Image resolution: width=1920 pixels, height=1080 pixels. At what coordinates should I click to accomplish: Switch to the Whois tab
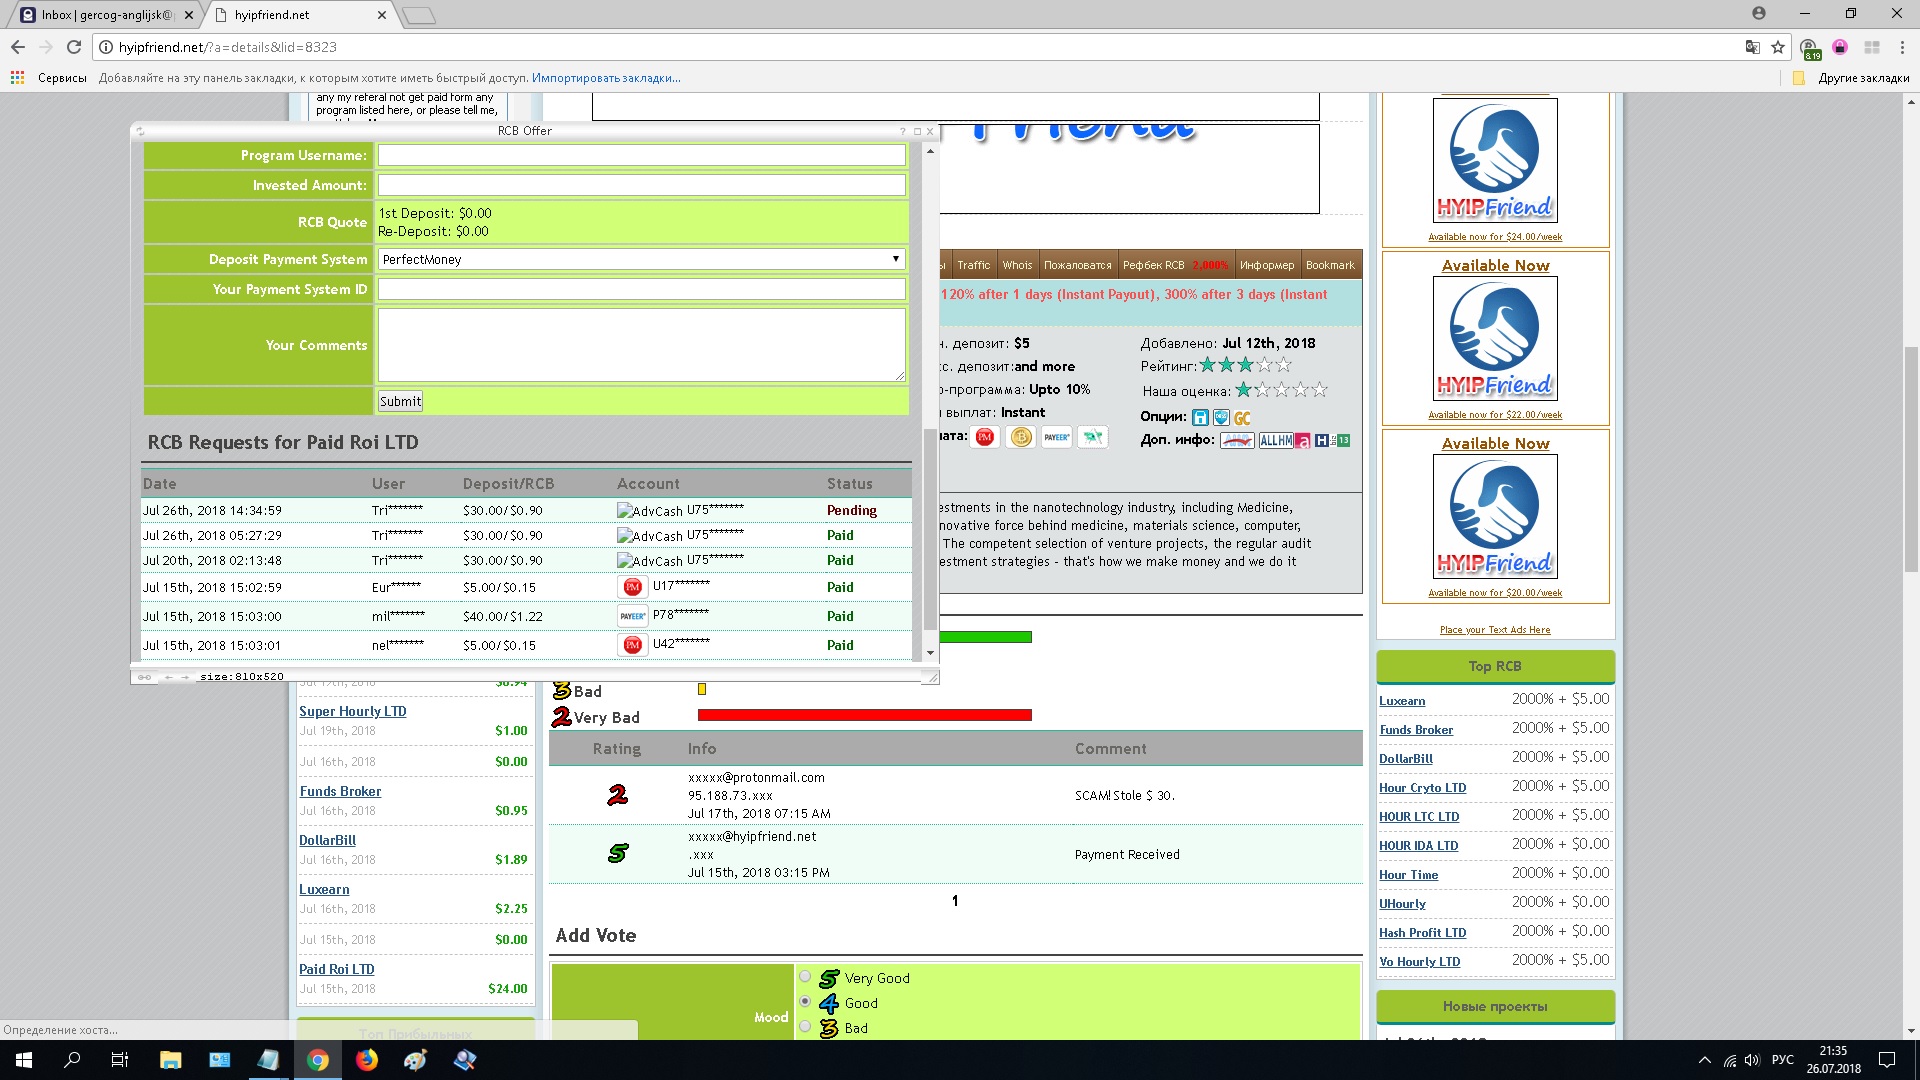tap(1017, 265)
